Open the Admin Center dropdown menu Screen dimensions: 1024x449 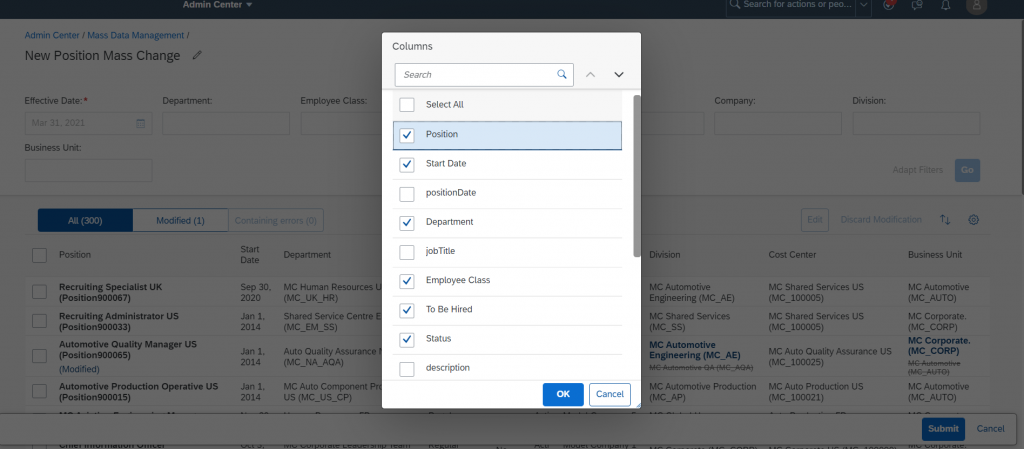pos(217,5)
